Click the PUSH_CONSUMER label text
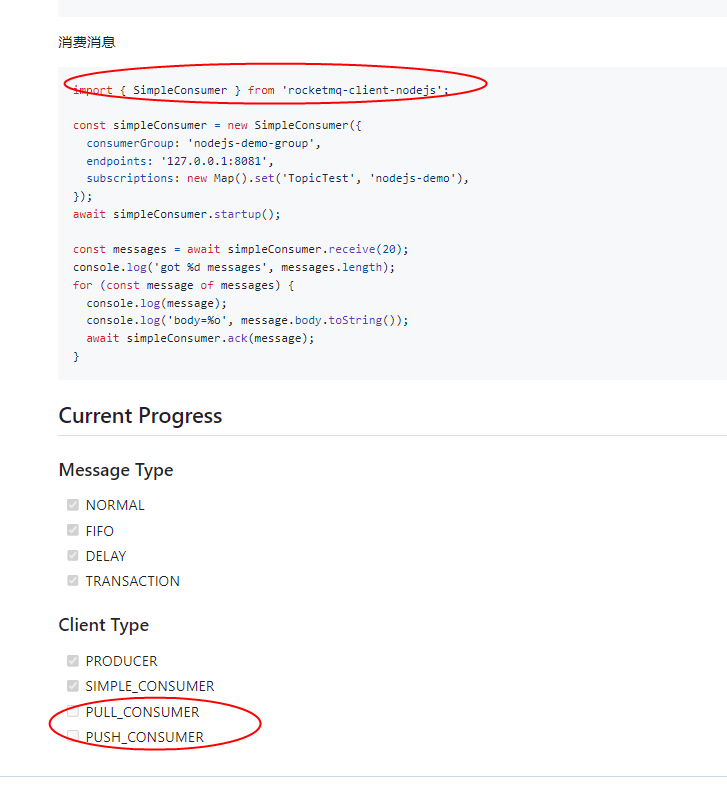727x794 pixels. click(x=145, y=737)
